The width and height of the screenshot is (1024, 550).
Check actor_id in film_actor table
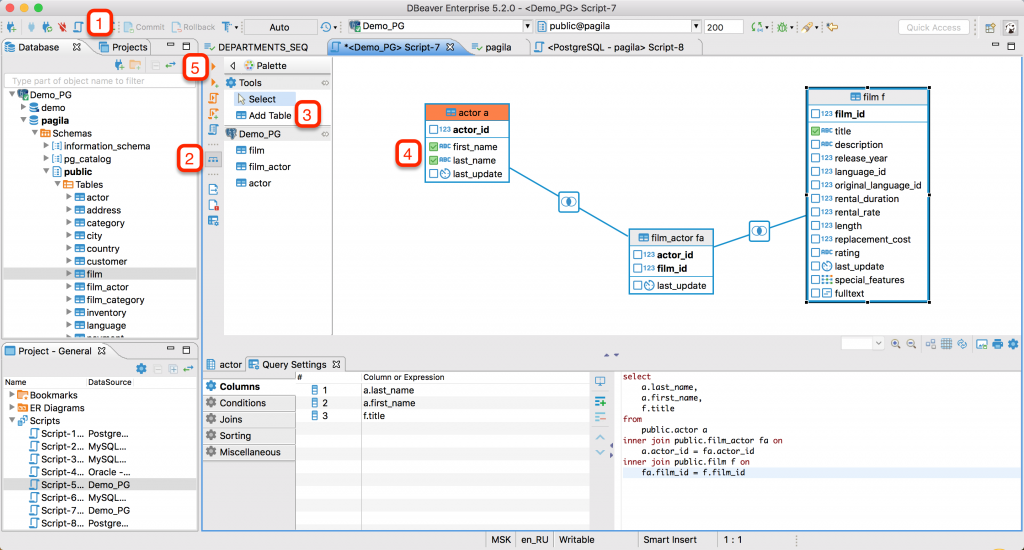(x=637, y=255)
